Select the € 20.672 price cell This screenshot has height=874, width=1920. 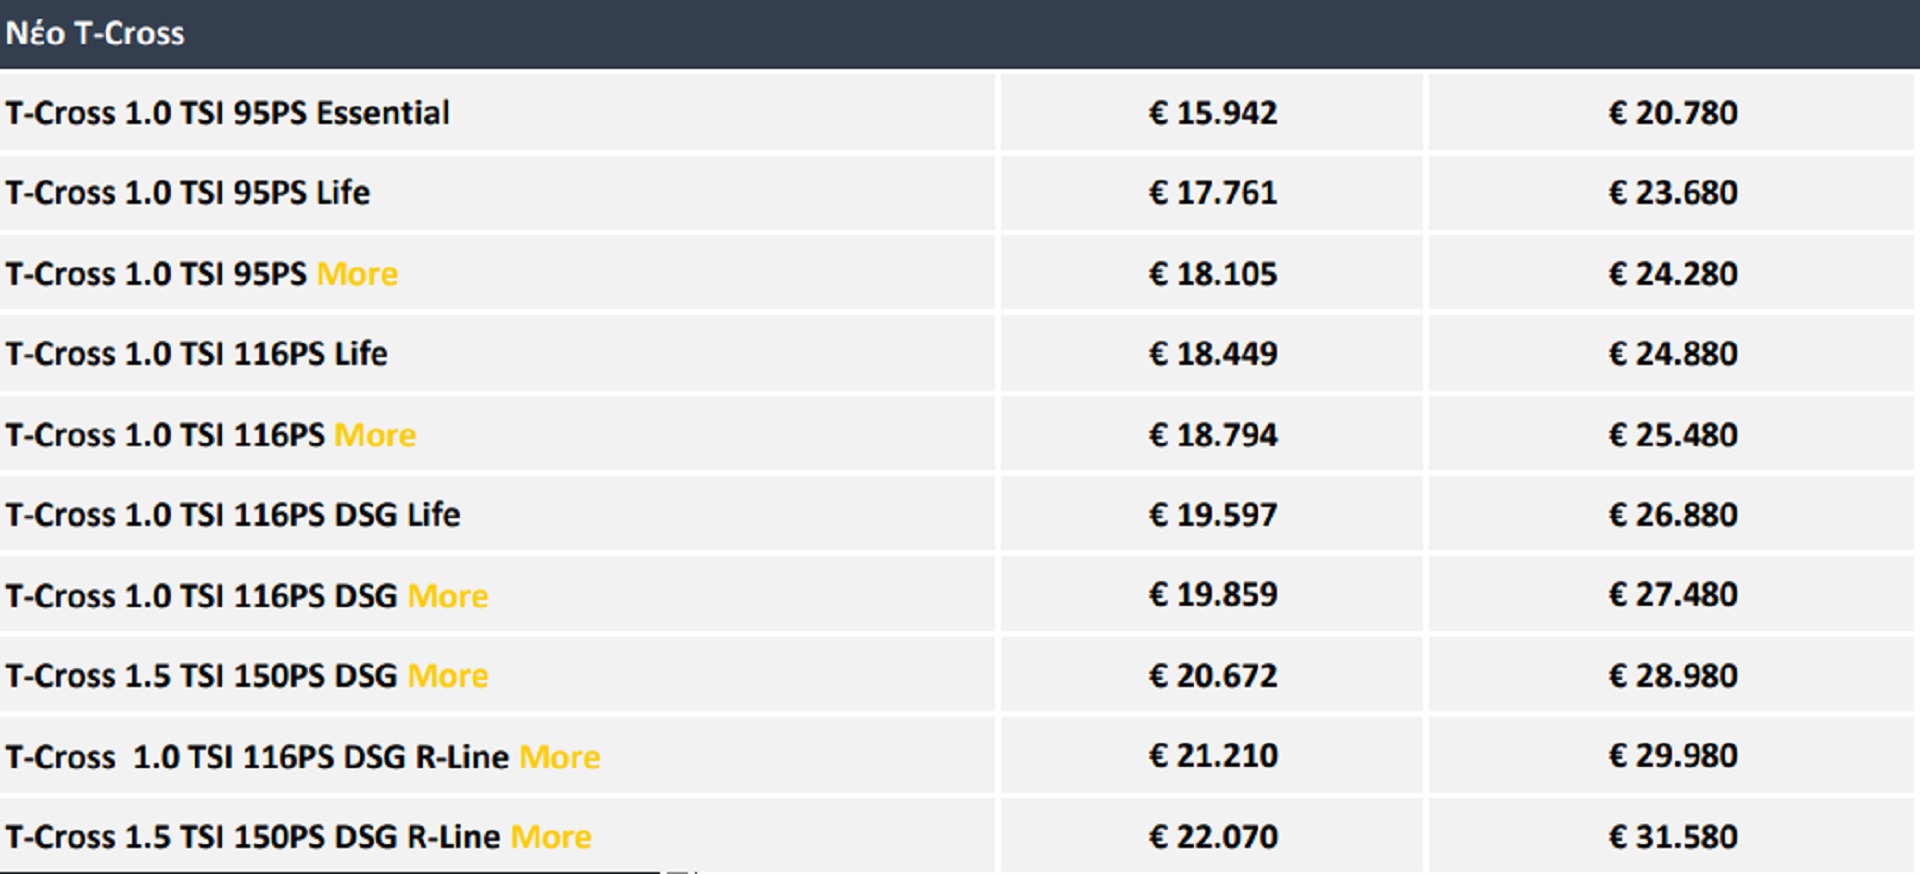coord(1212,676)
